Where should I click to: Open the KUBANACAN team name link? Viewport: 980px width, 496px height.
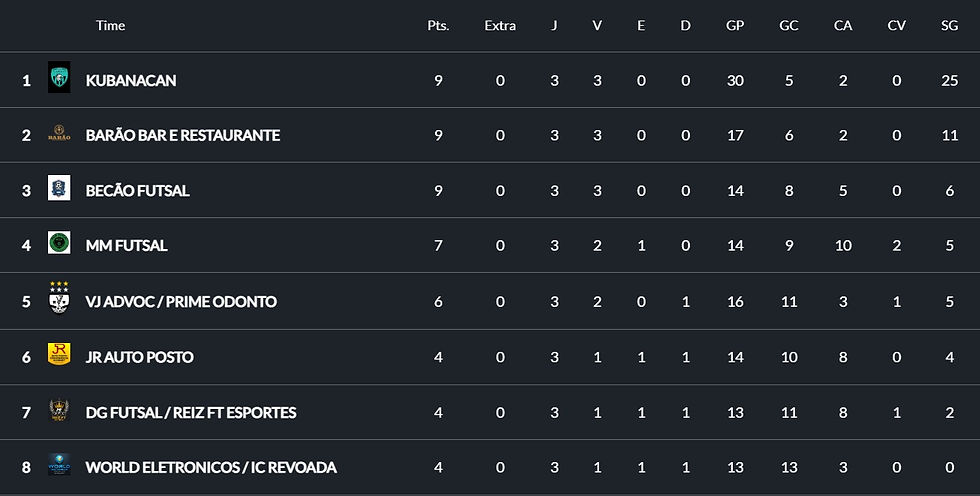pos(131,80)
